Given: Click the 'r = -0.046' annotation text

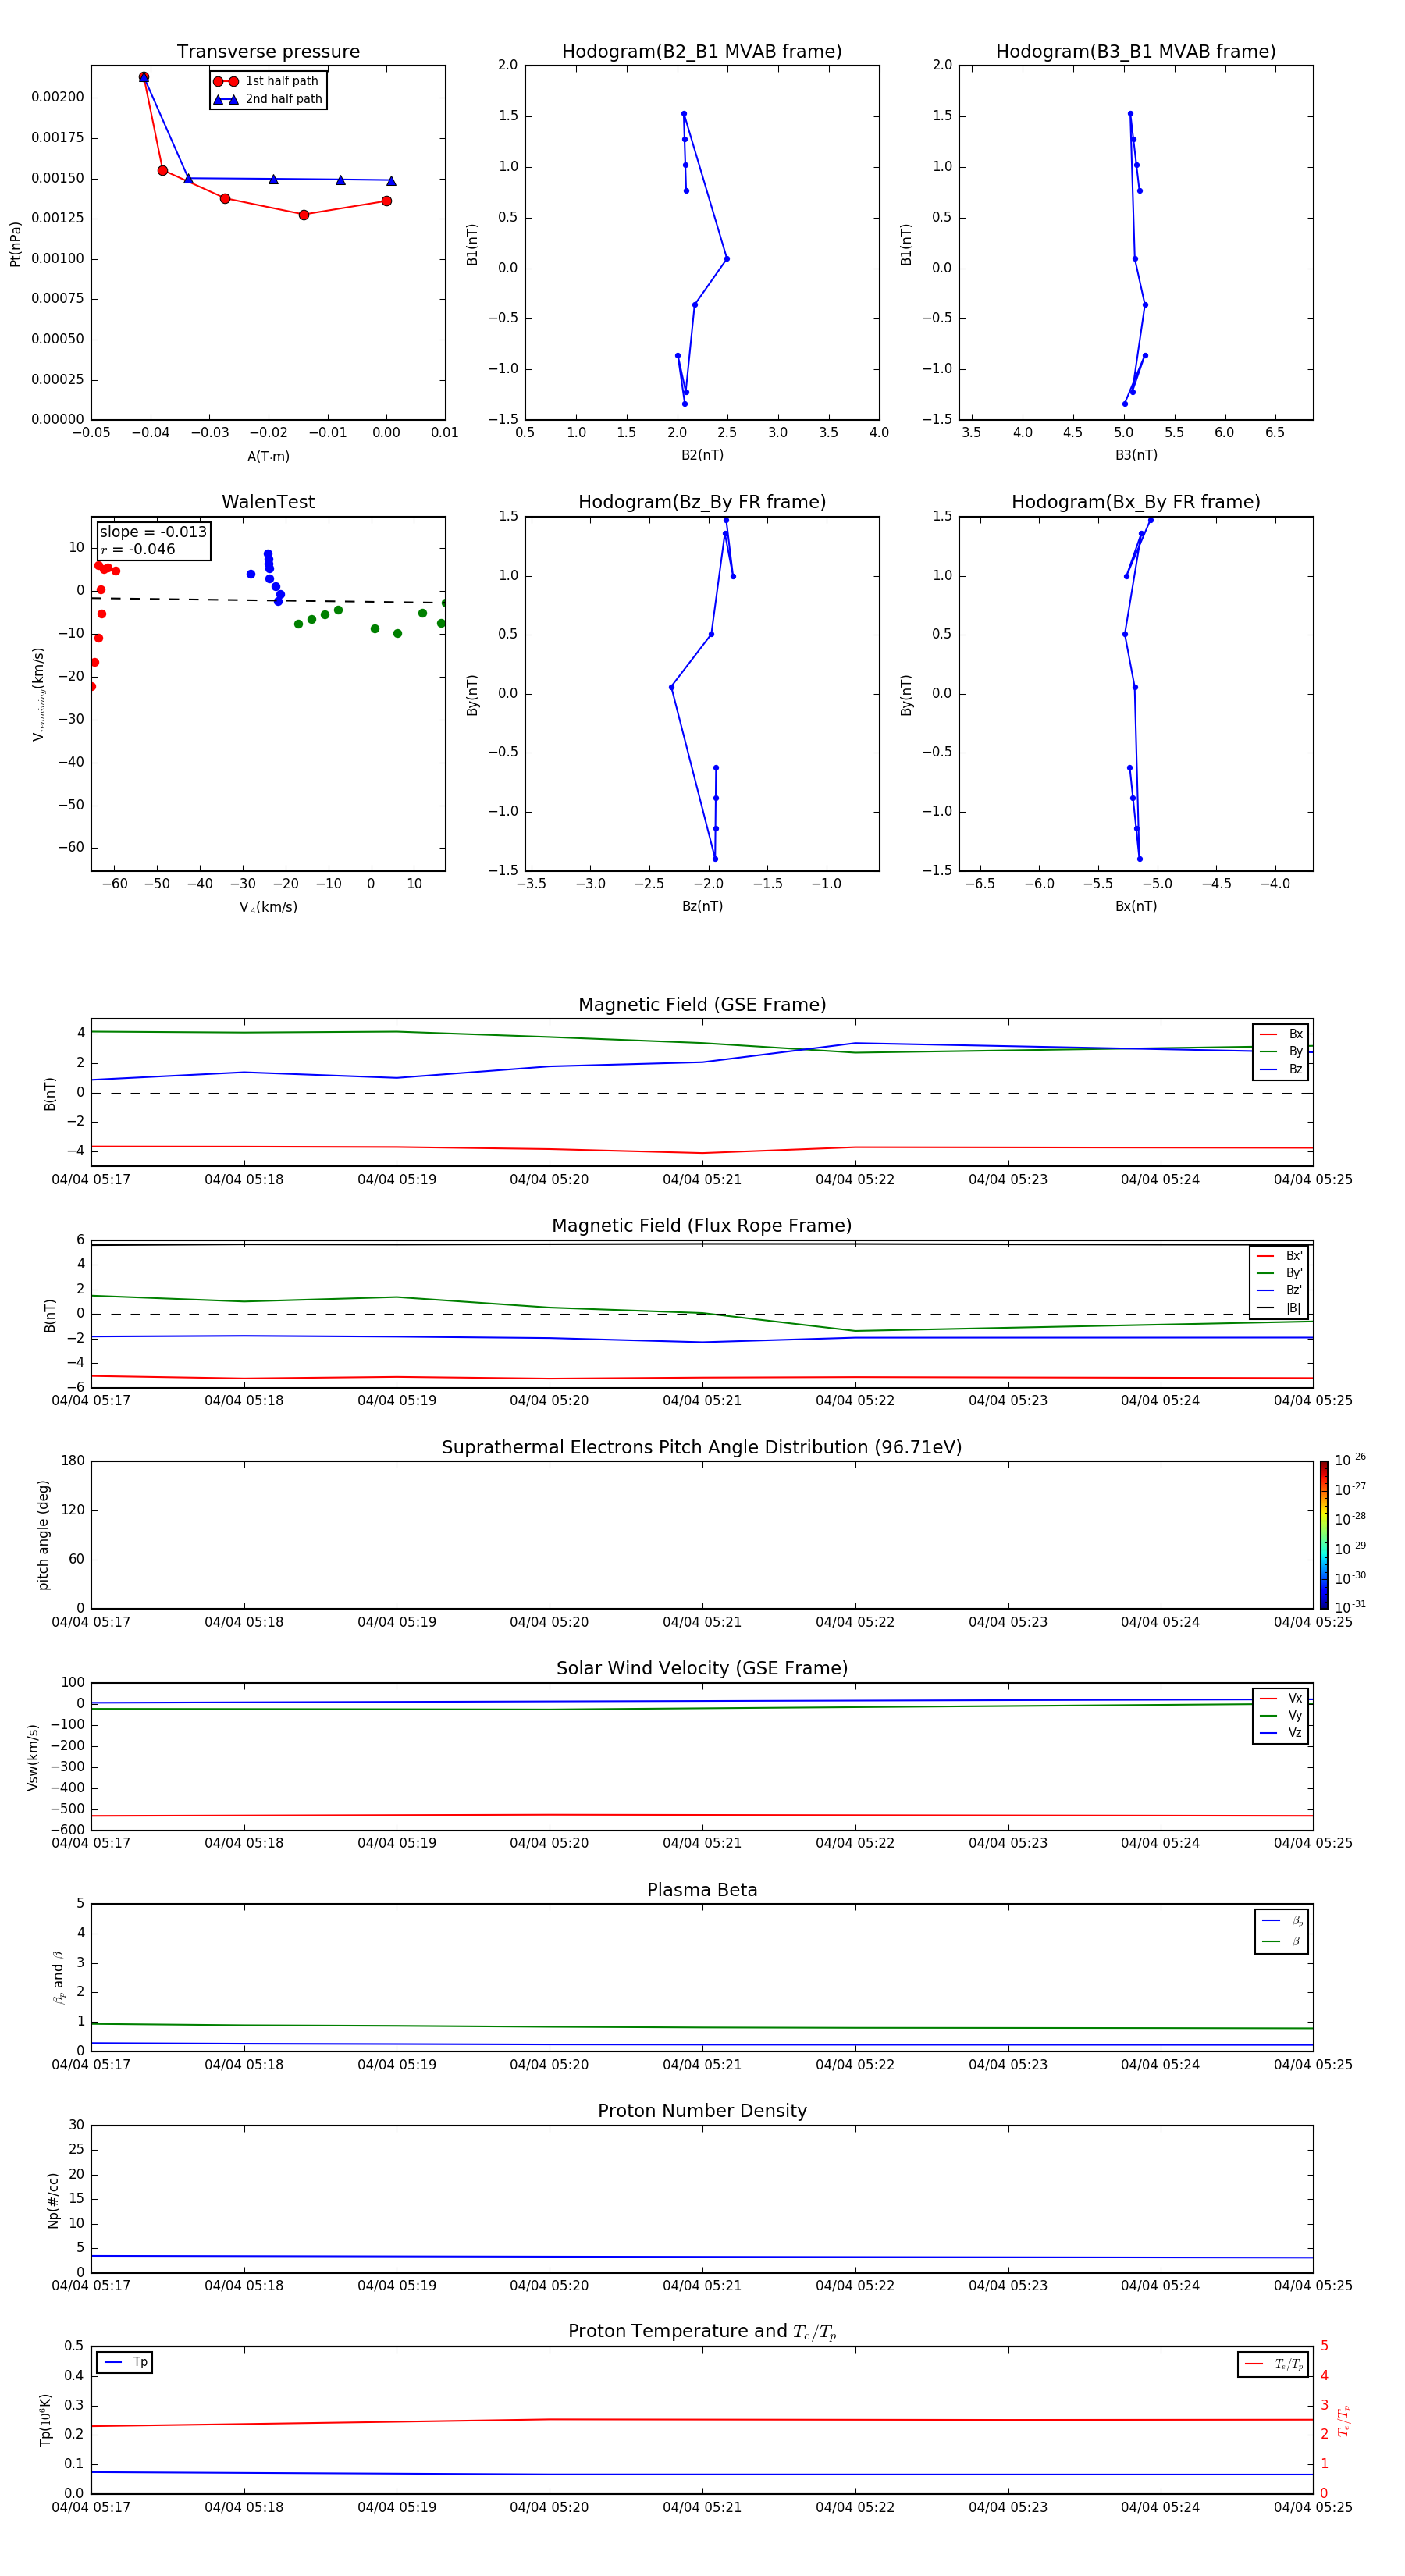Looking at the screenshot, I should [x=138, y=549].
